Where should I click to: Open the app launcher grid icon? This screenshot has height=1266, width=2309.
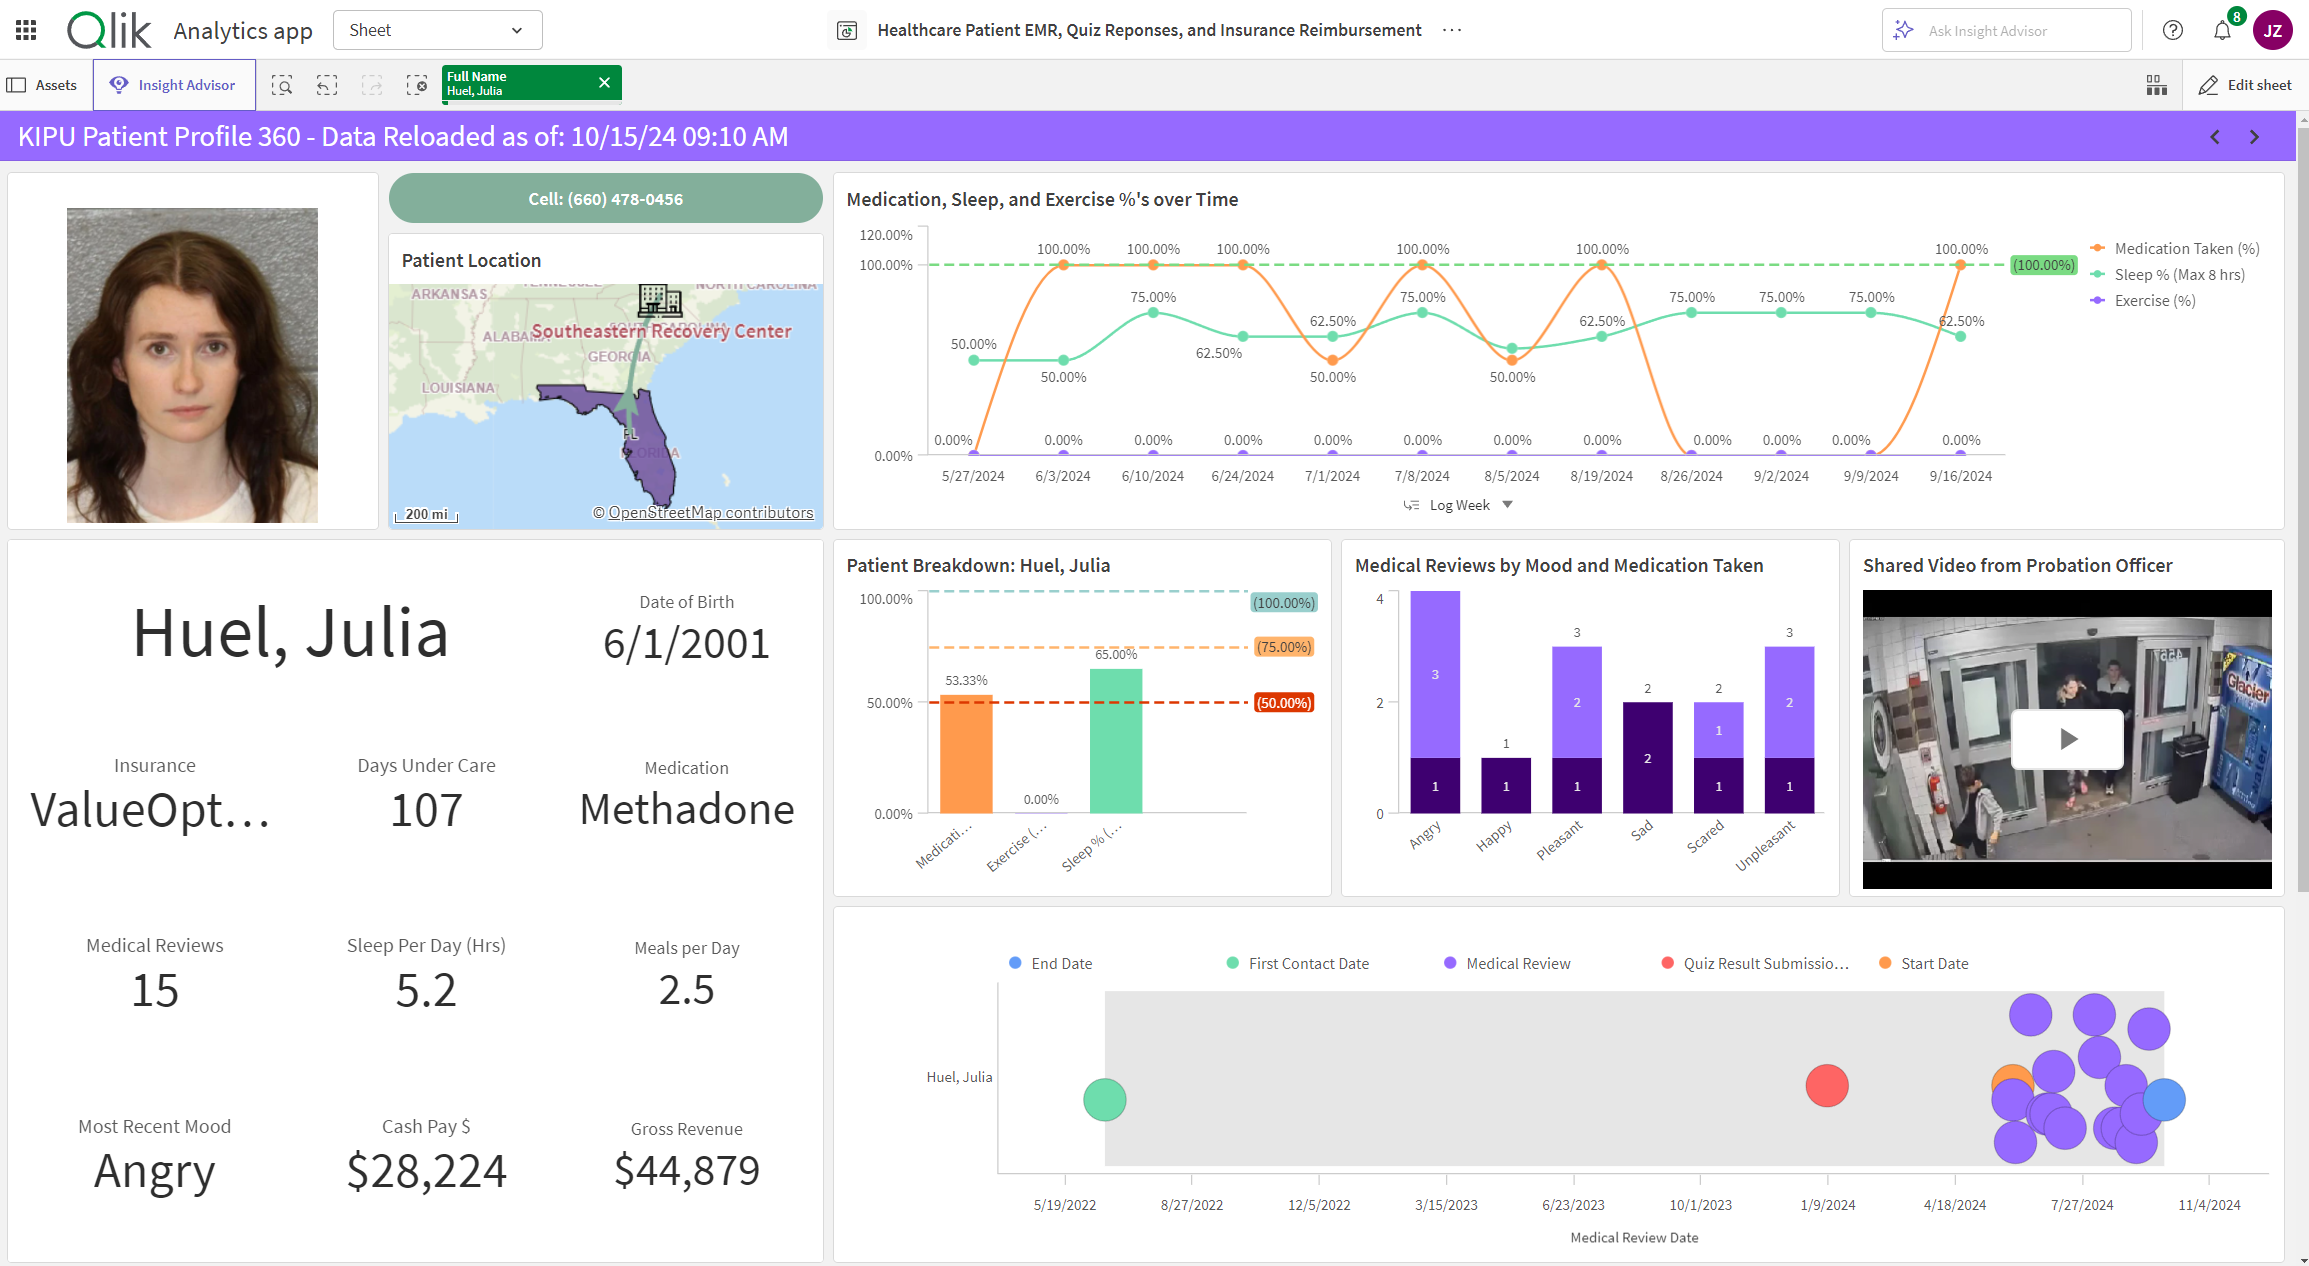26,30
